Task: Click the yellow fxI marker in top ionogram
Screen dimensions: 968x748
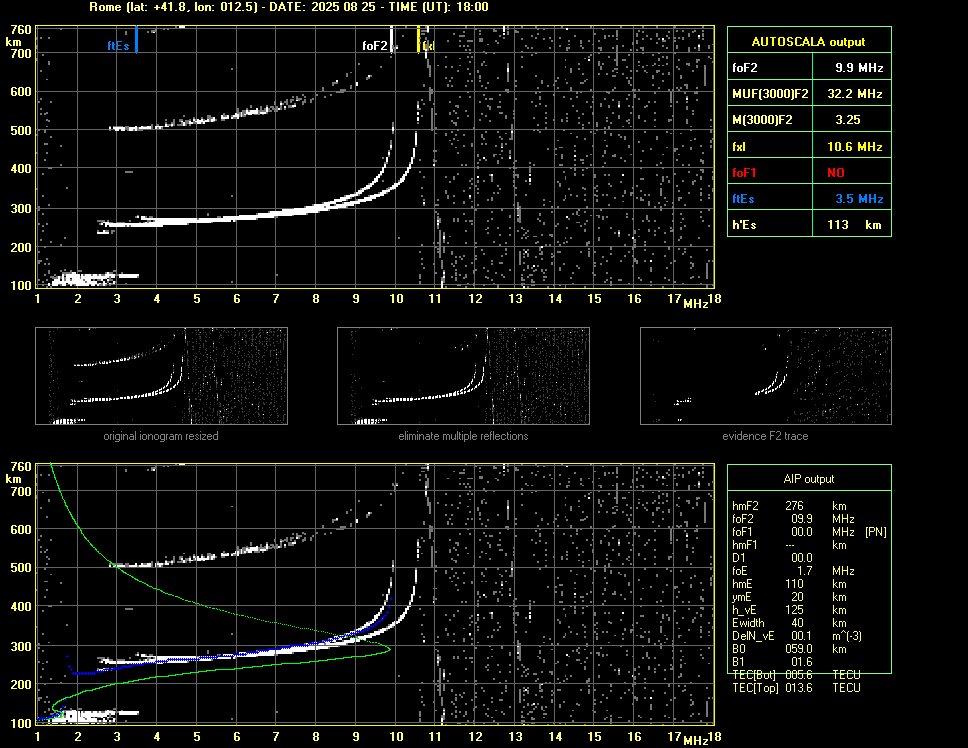Action: (x=419, y=39)
